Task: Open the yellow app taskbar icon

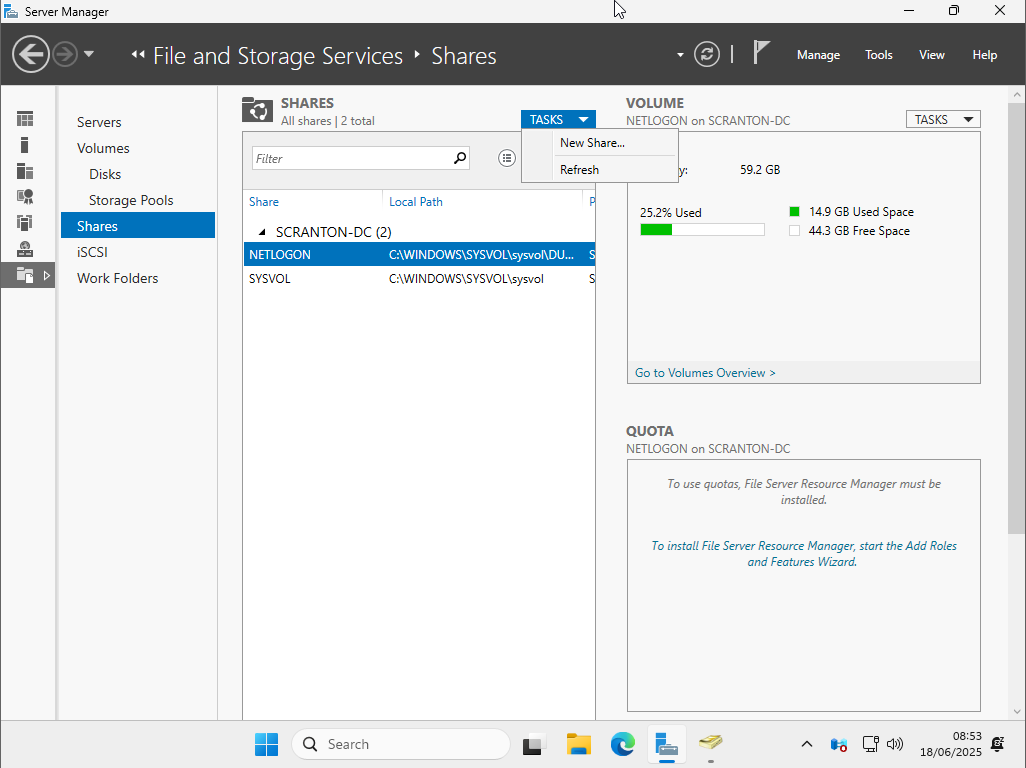Action: pyautogui.click(x=711, y=743)
